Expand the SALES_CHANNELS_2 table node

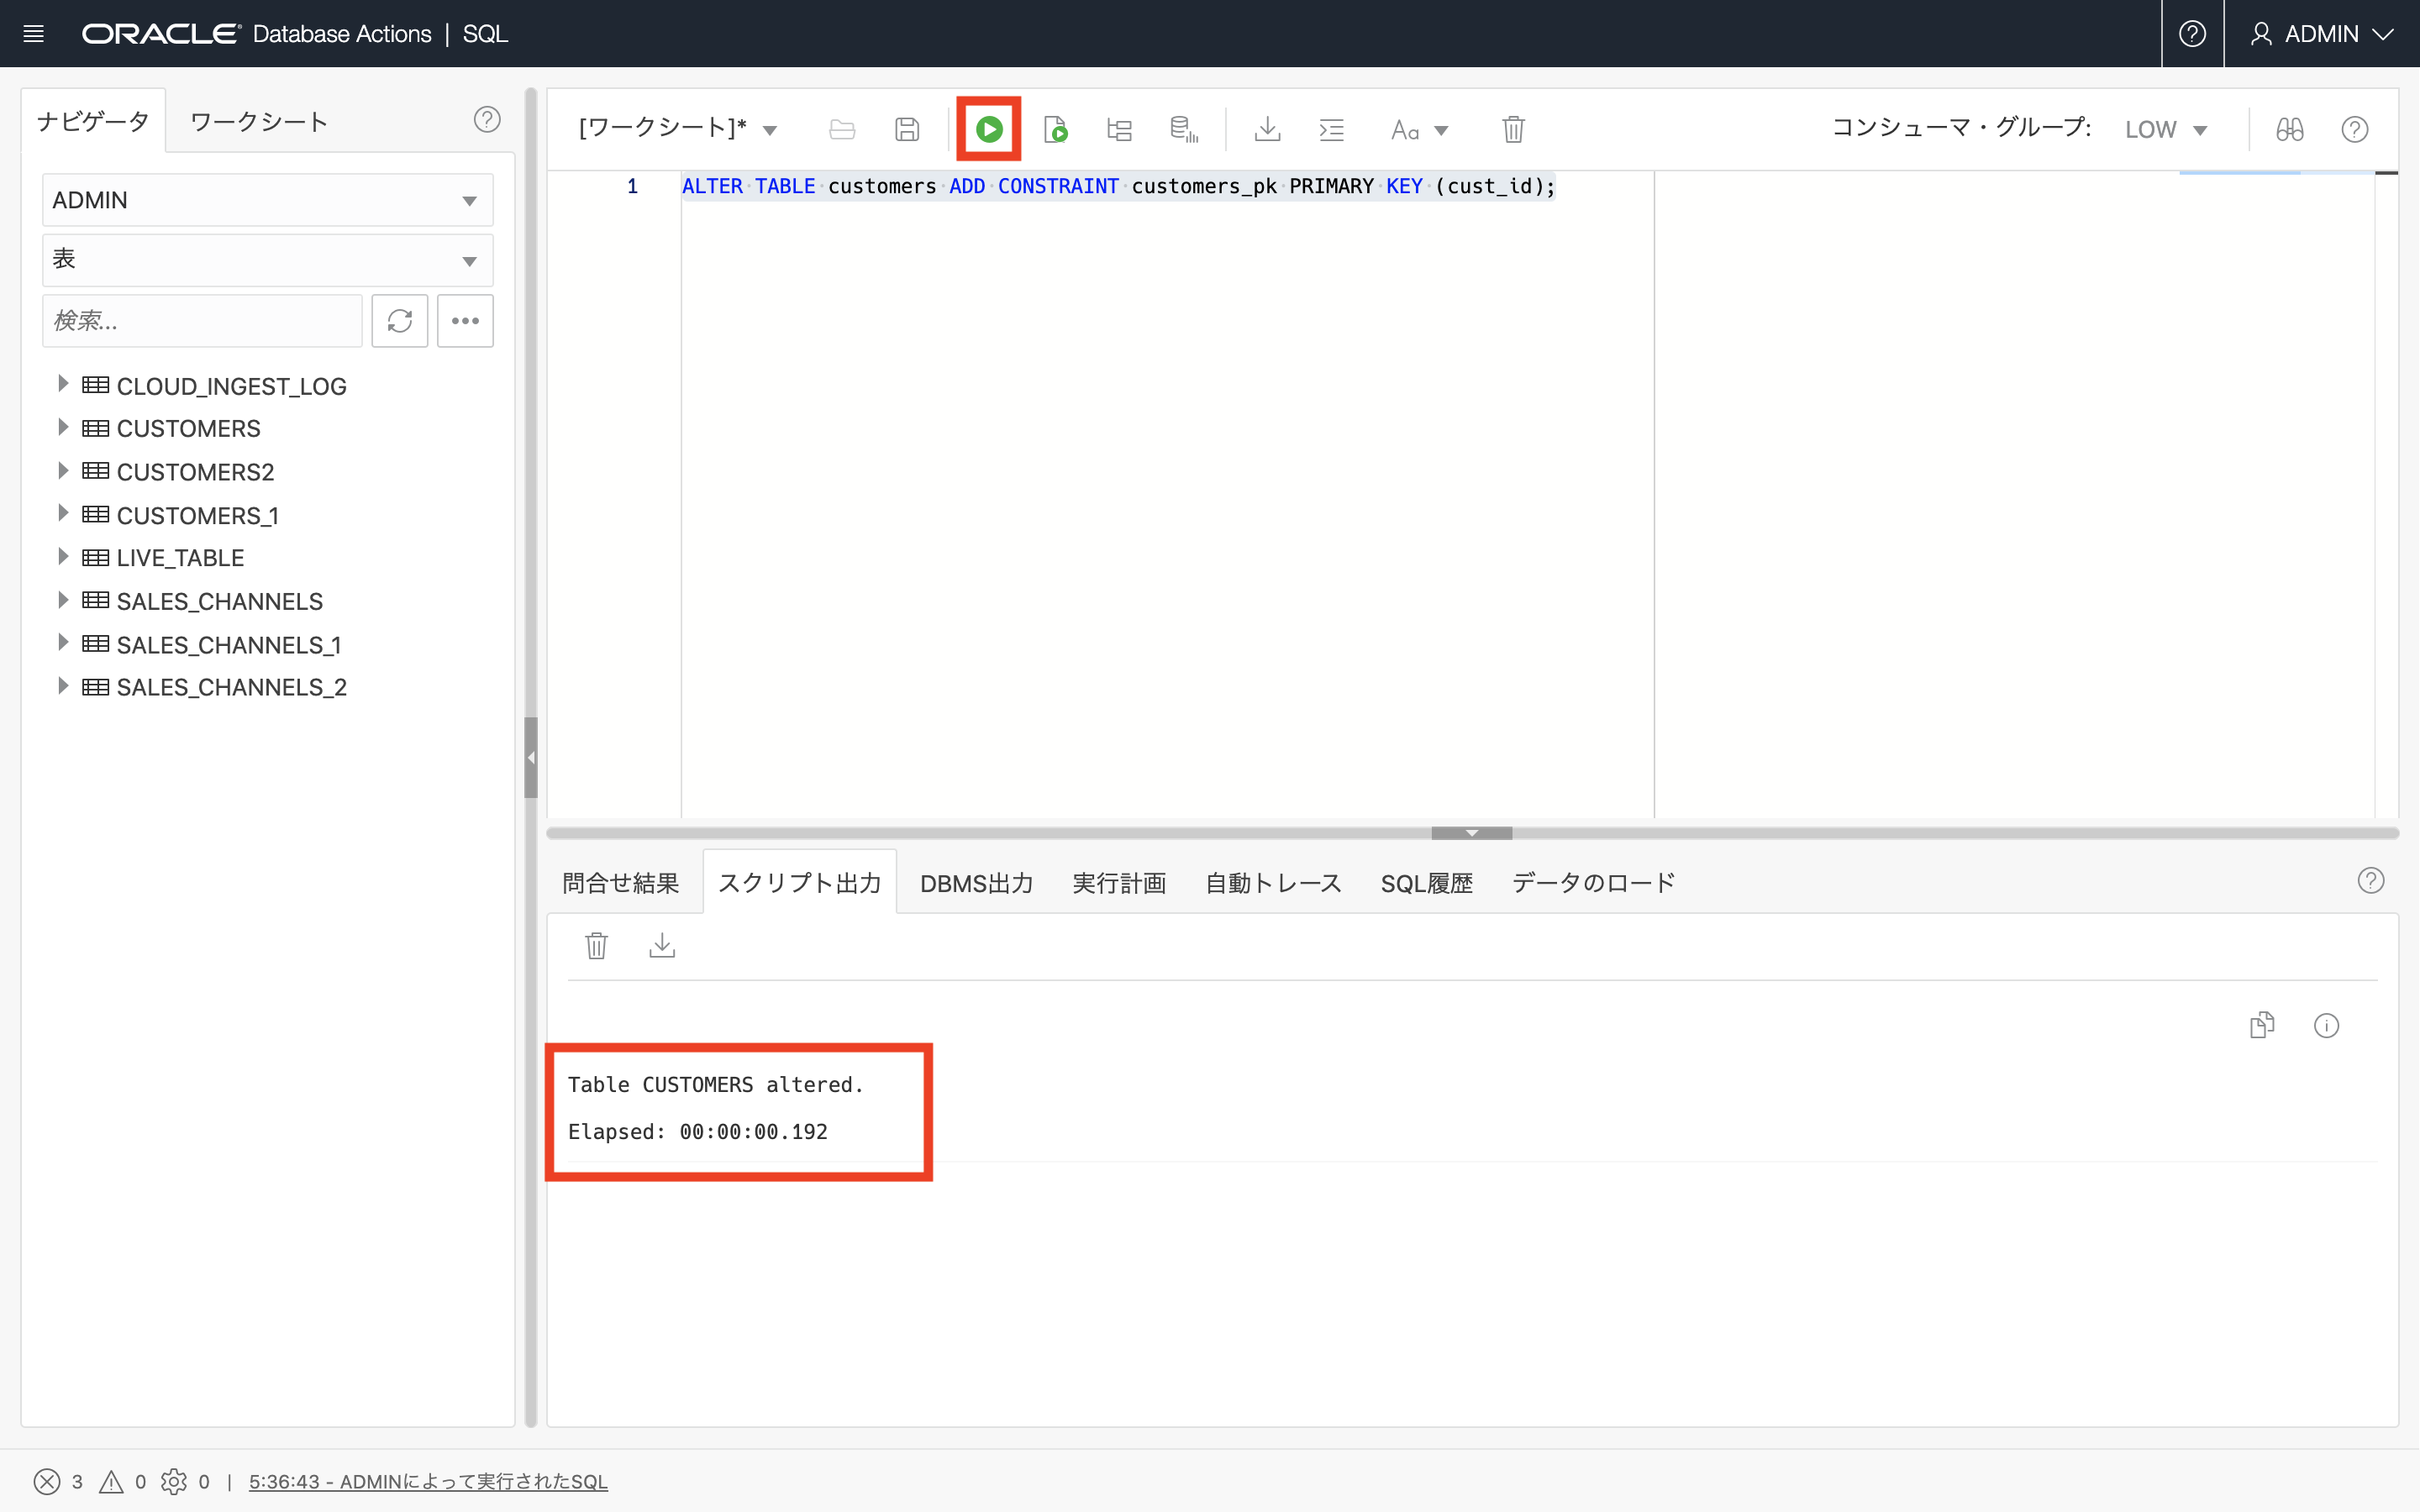(x=63, y=686)
